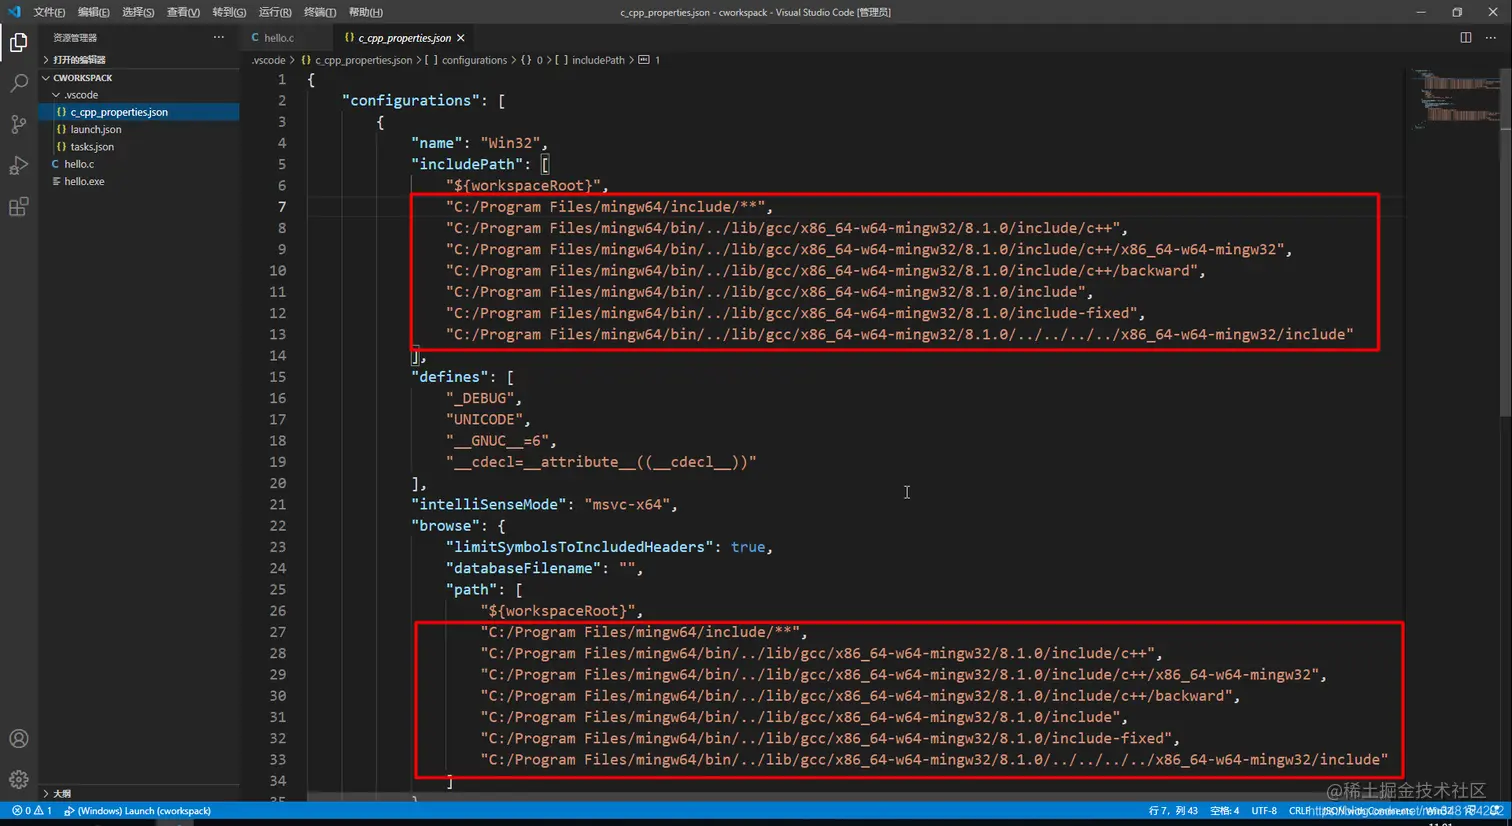Open the 查看(V) menu
This screenshot has height=826, width=1512.
[x=183, y=12]
